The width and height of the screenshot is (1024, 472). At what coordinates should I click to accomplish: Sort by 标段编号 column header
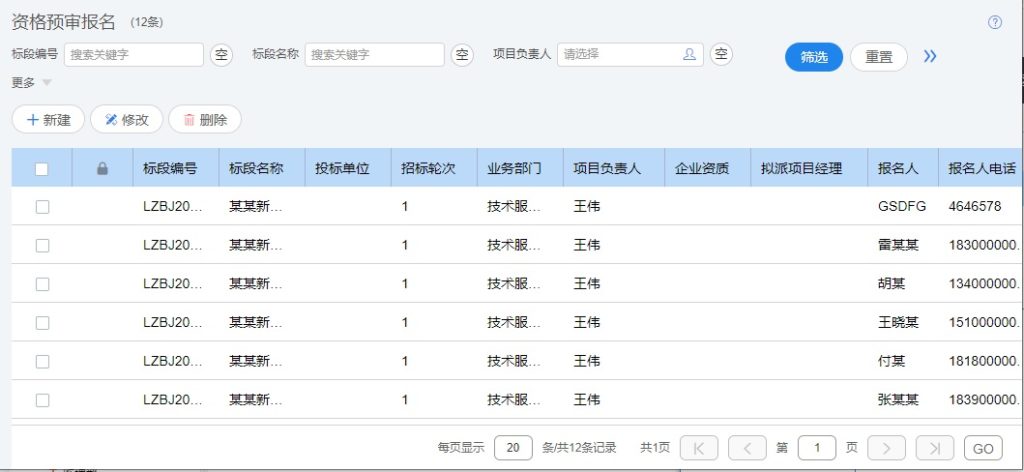(x=170, y=169)
